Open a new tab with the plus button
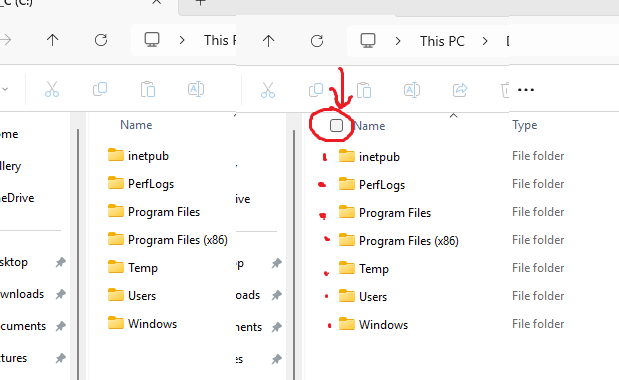The image size is (619, 380). tap(201, 2)
